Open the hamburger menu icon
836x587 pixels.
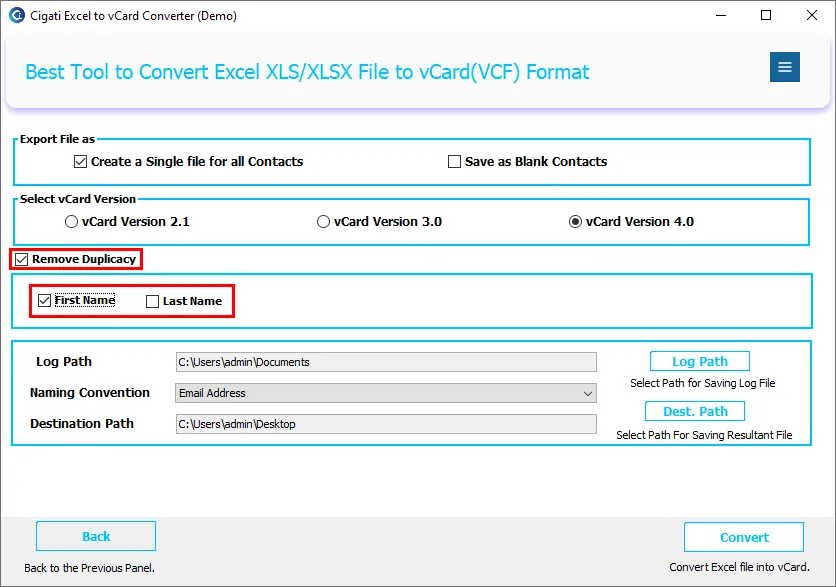click(784, 67)
